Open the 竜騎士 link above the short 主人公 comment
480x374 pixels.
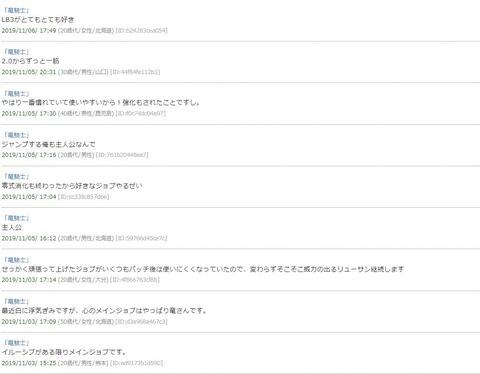tap(16, 218)
